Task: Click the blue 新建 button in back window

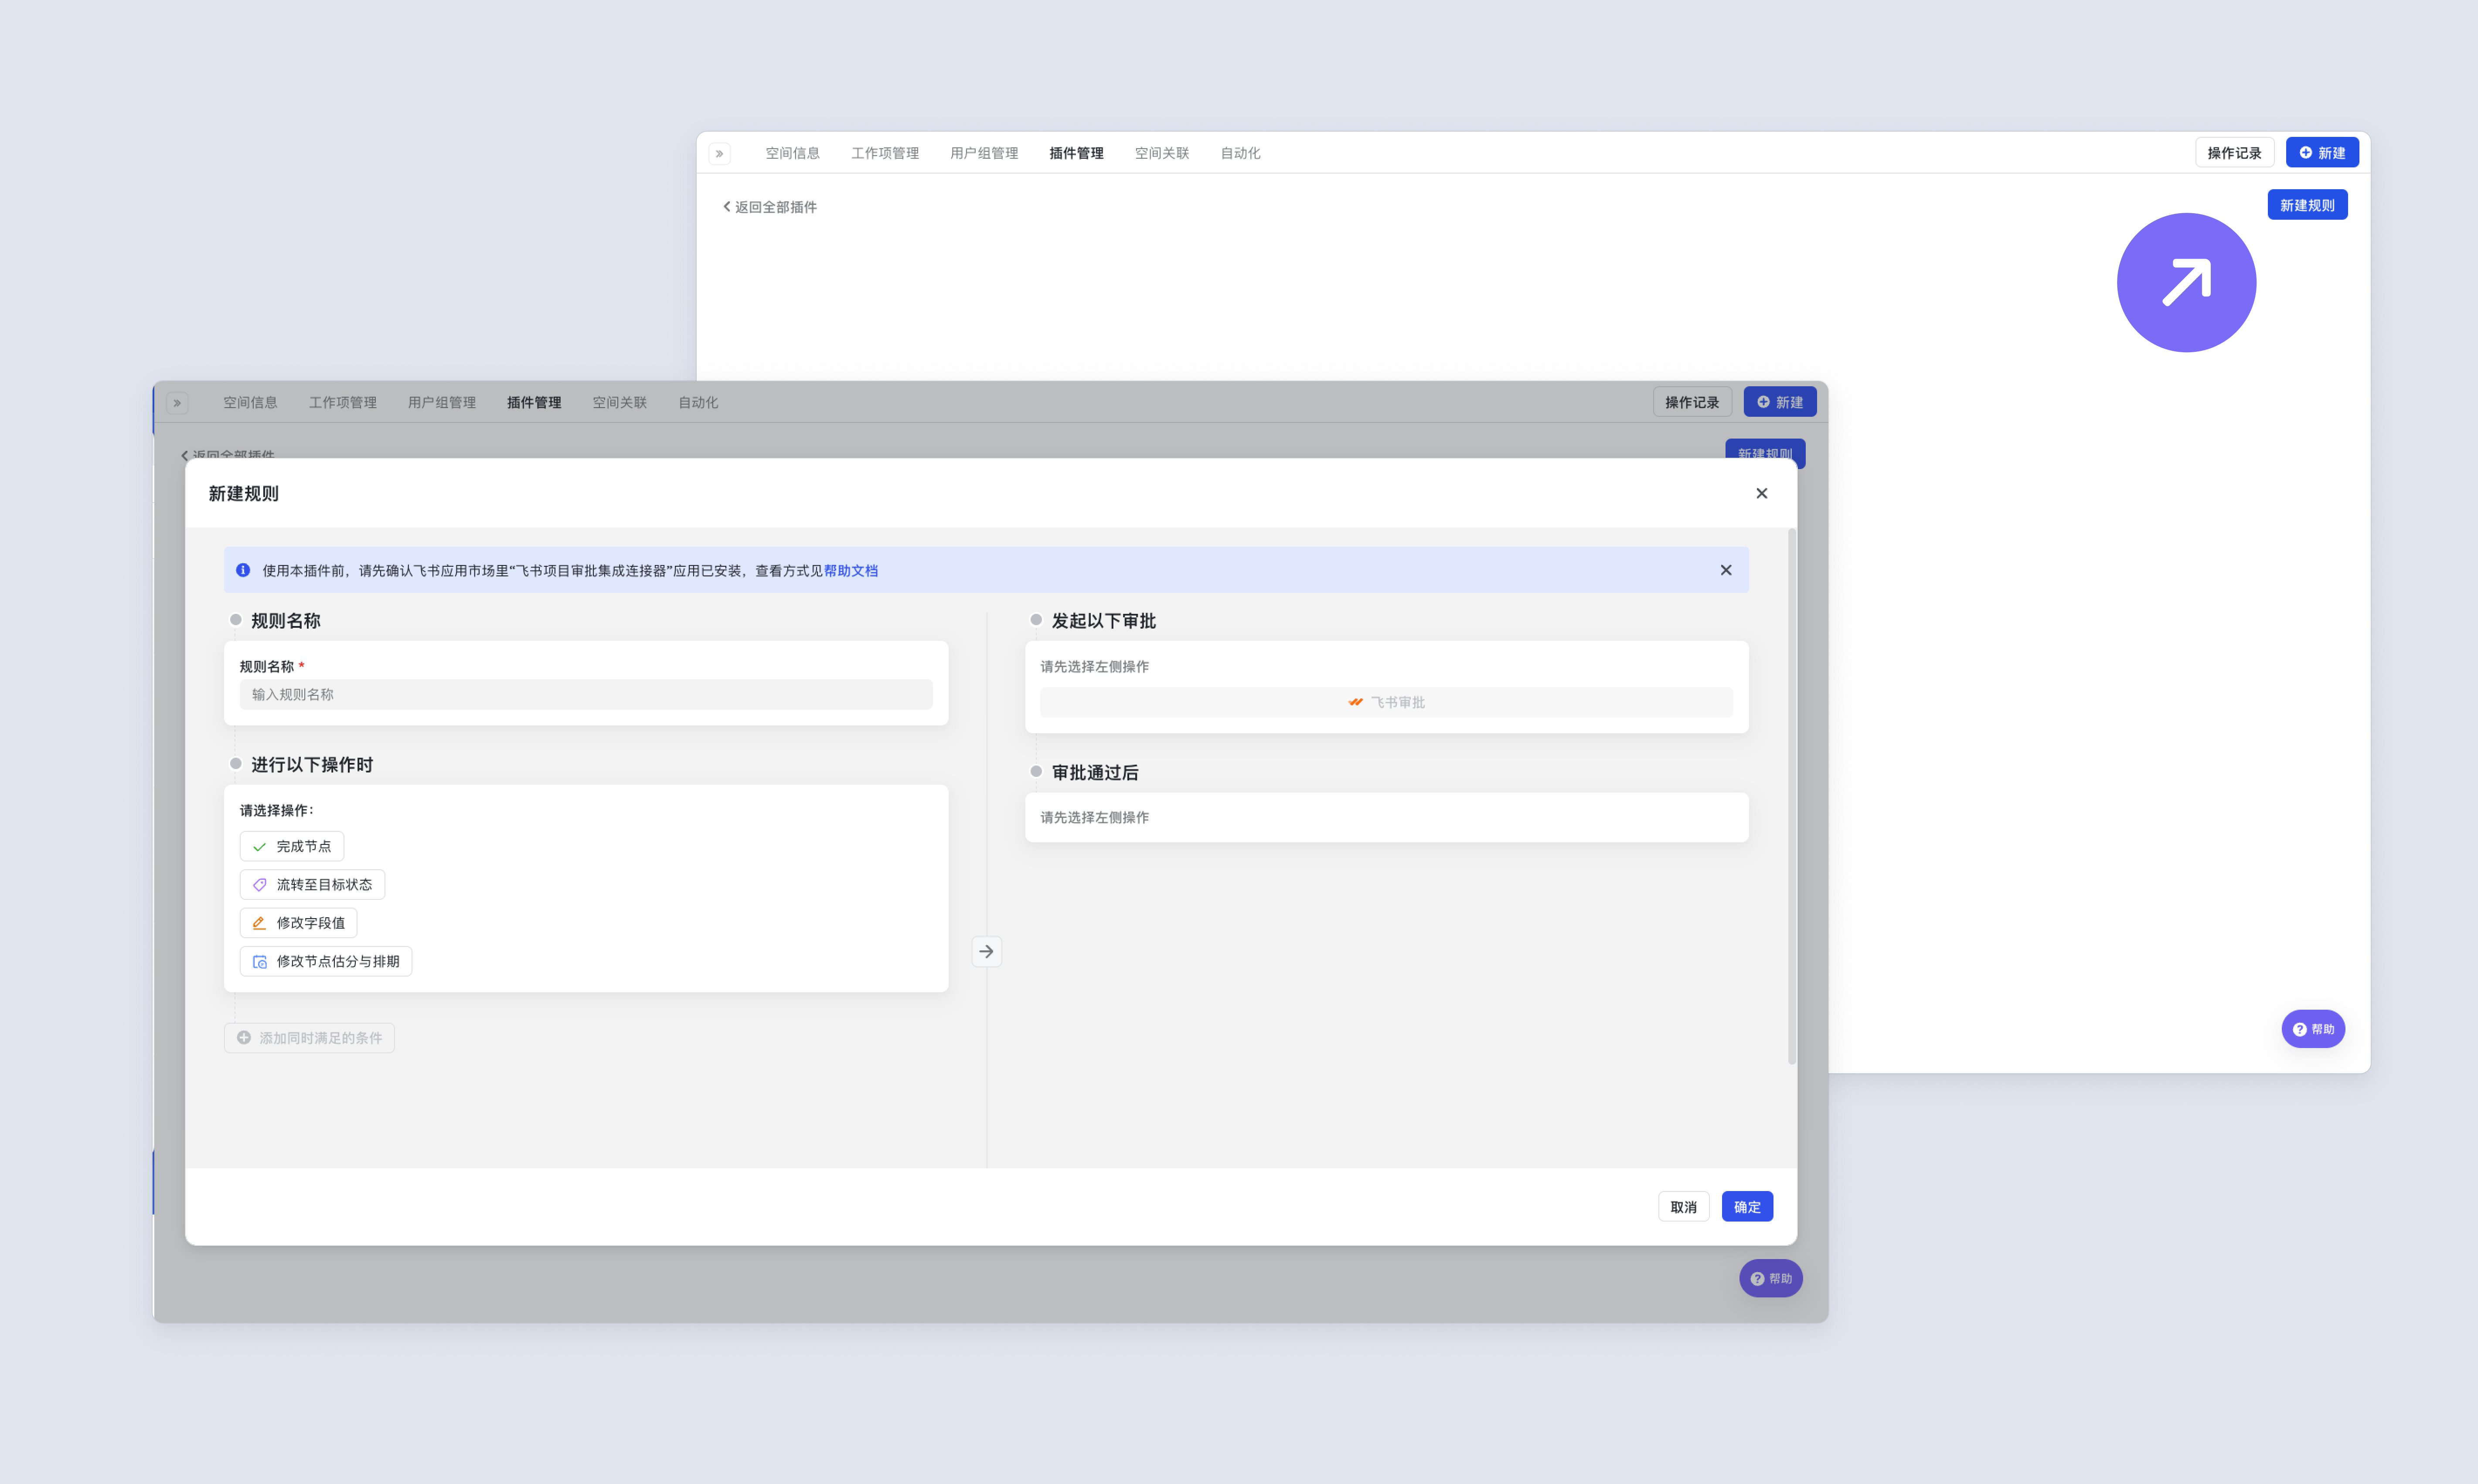Action: point(2322,153)
